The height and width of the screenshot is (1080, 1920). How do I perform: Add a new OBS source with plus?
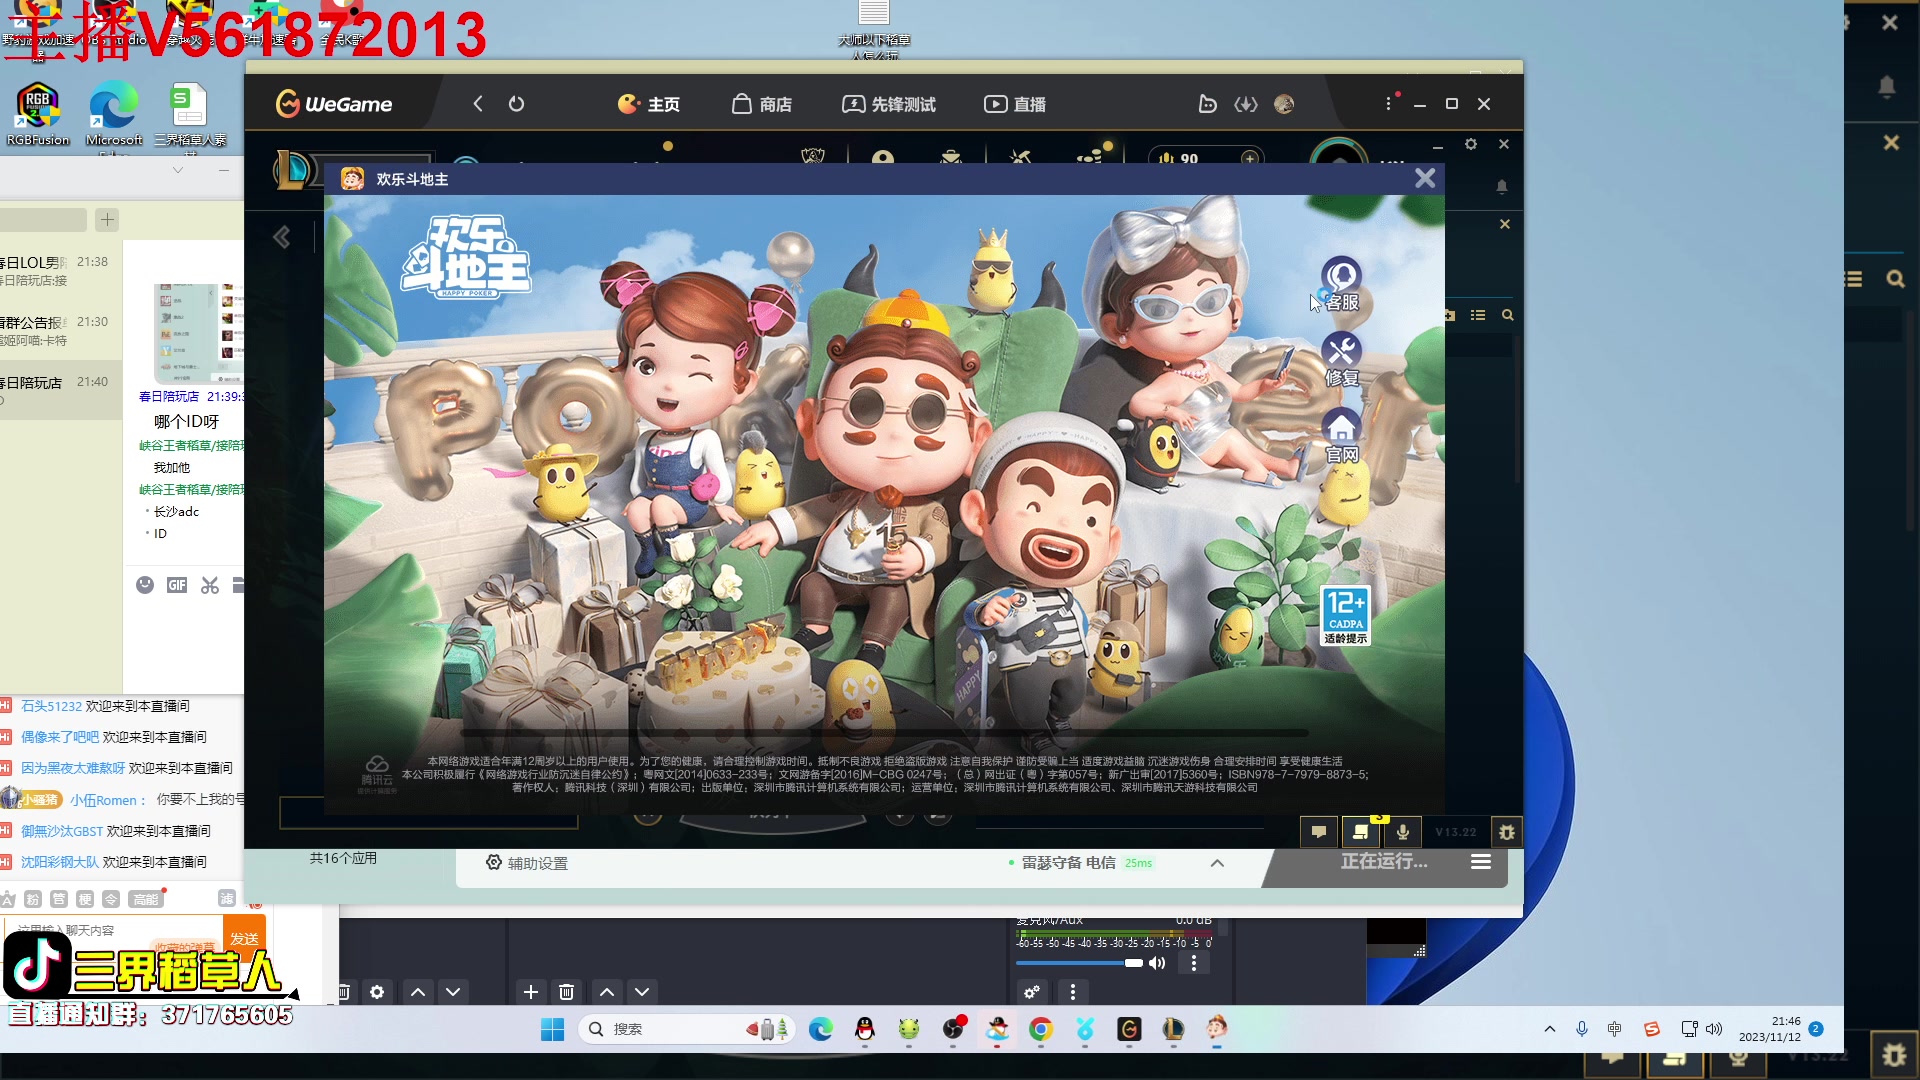531,992
